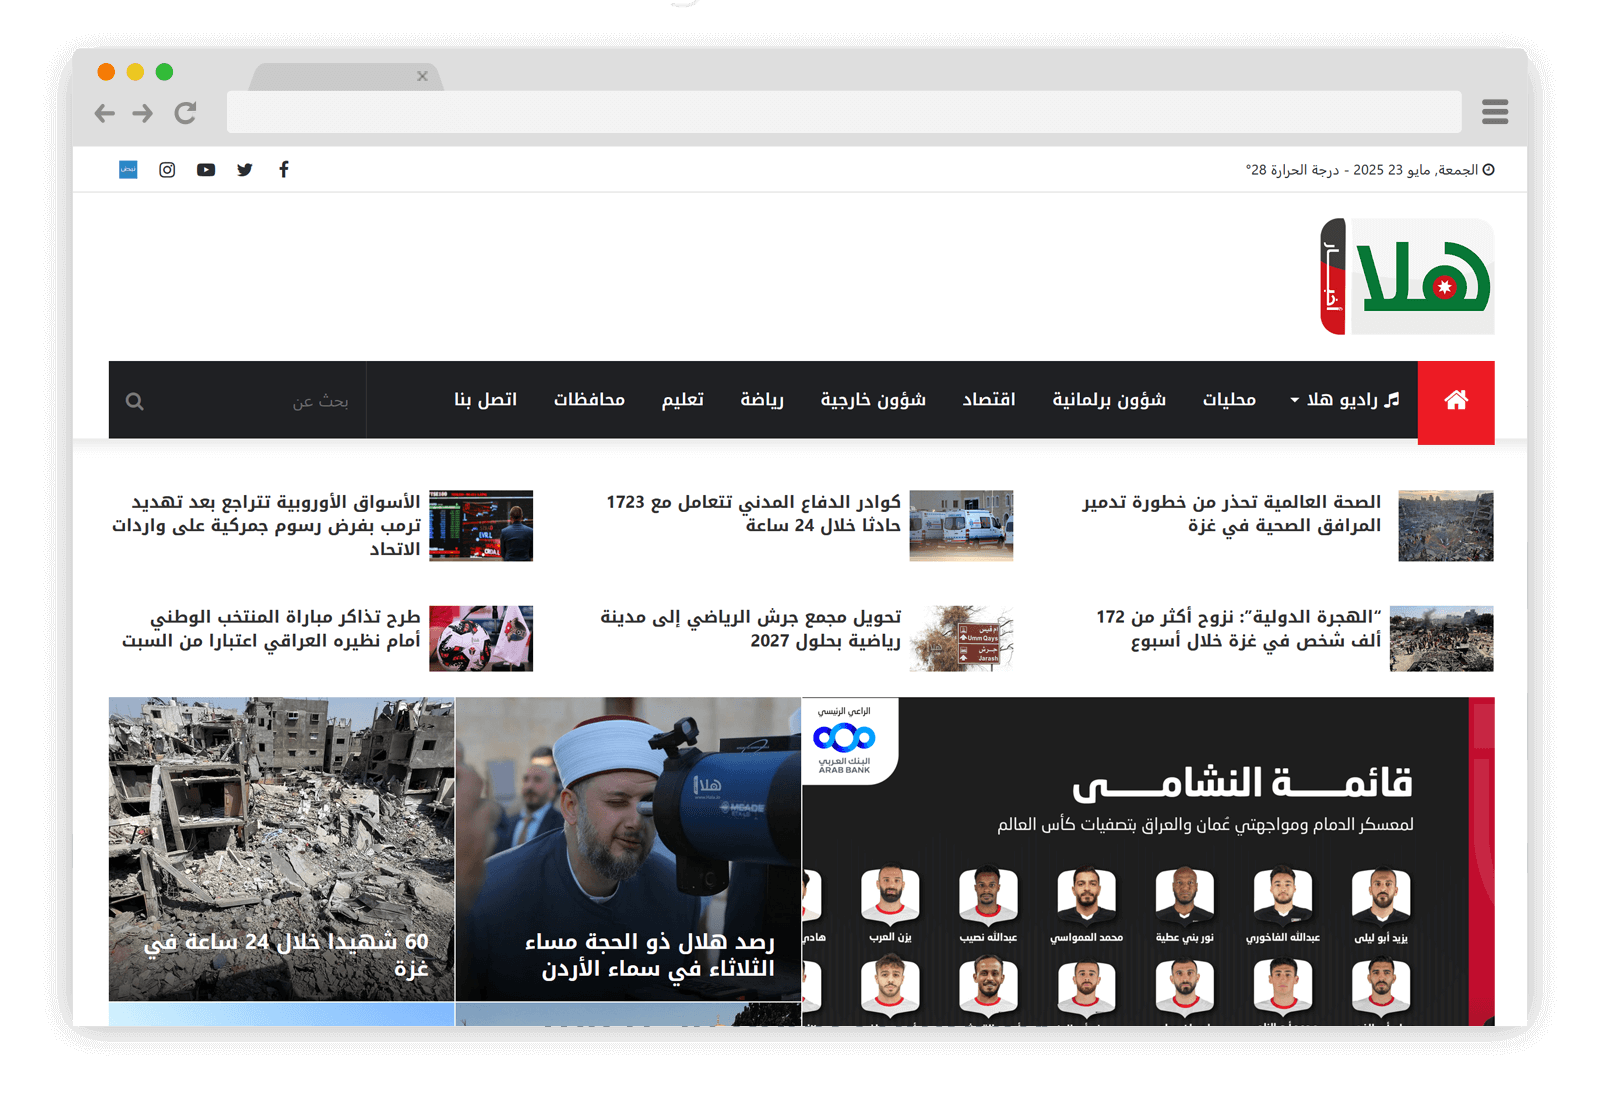Click player photo يزن العرب

(x=890, y=896)
